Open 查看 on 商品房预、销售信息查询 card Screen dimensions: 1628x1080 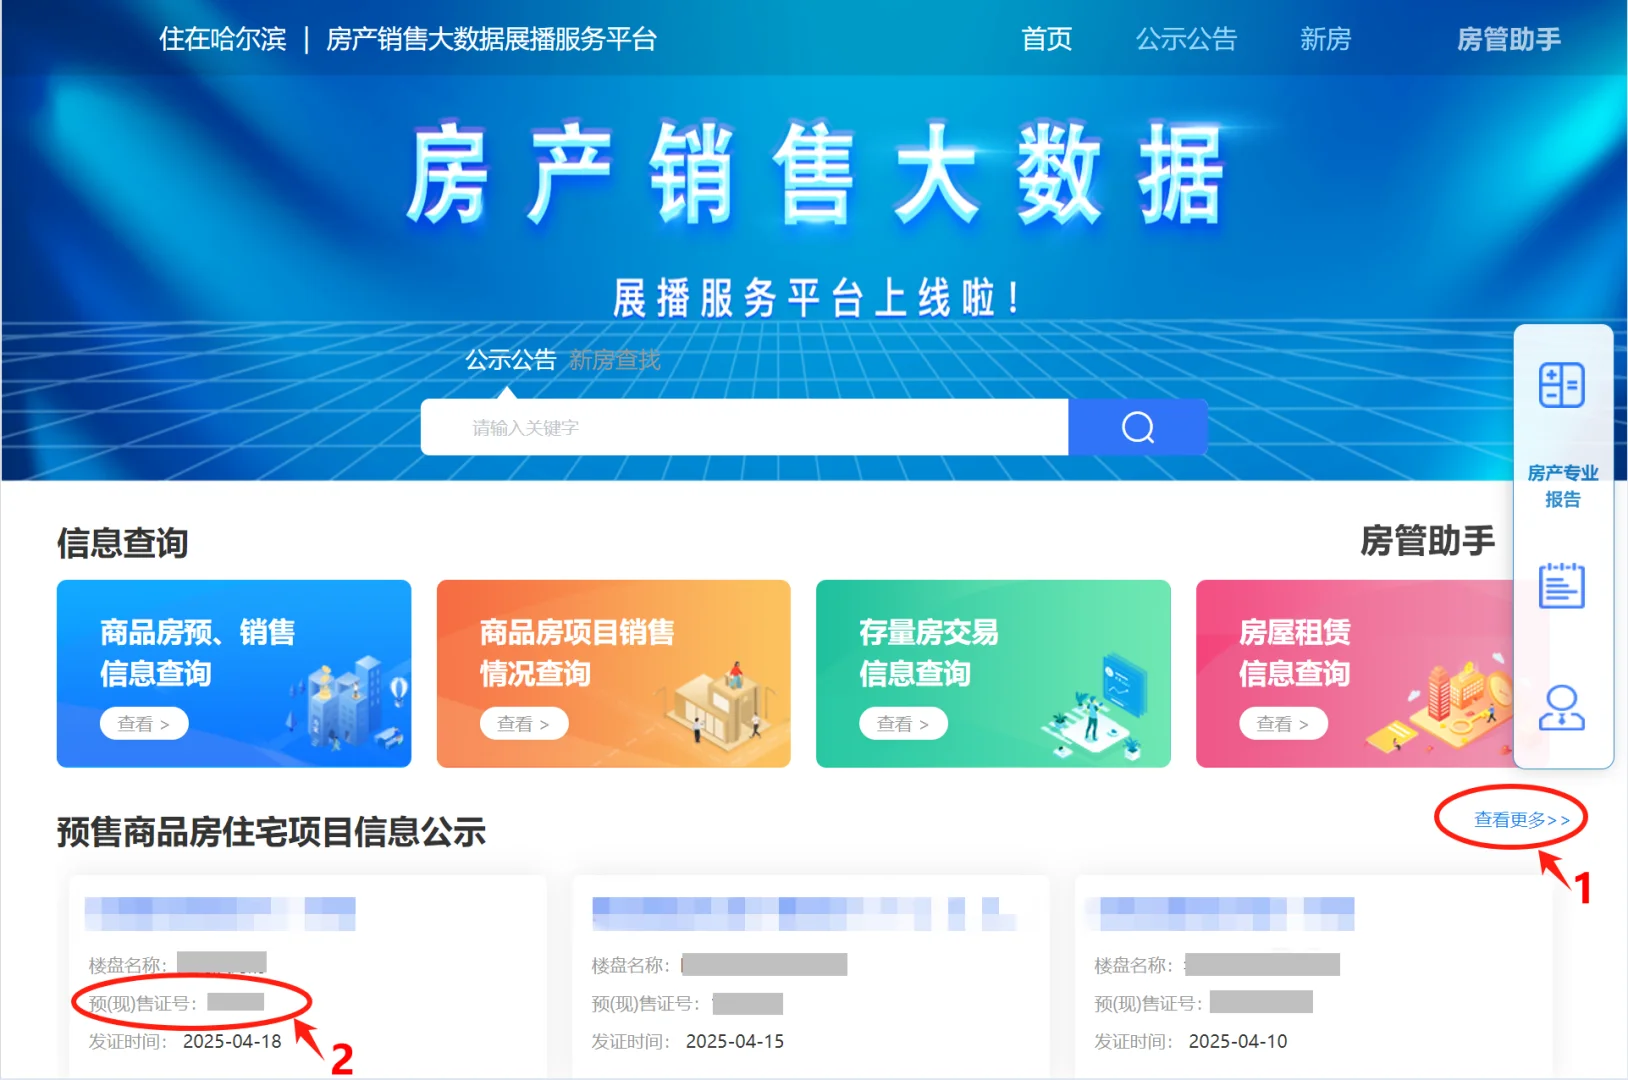[144, 723]
